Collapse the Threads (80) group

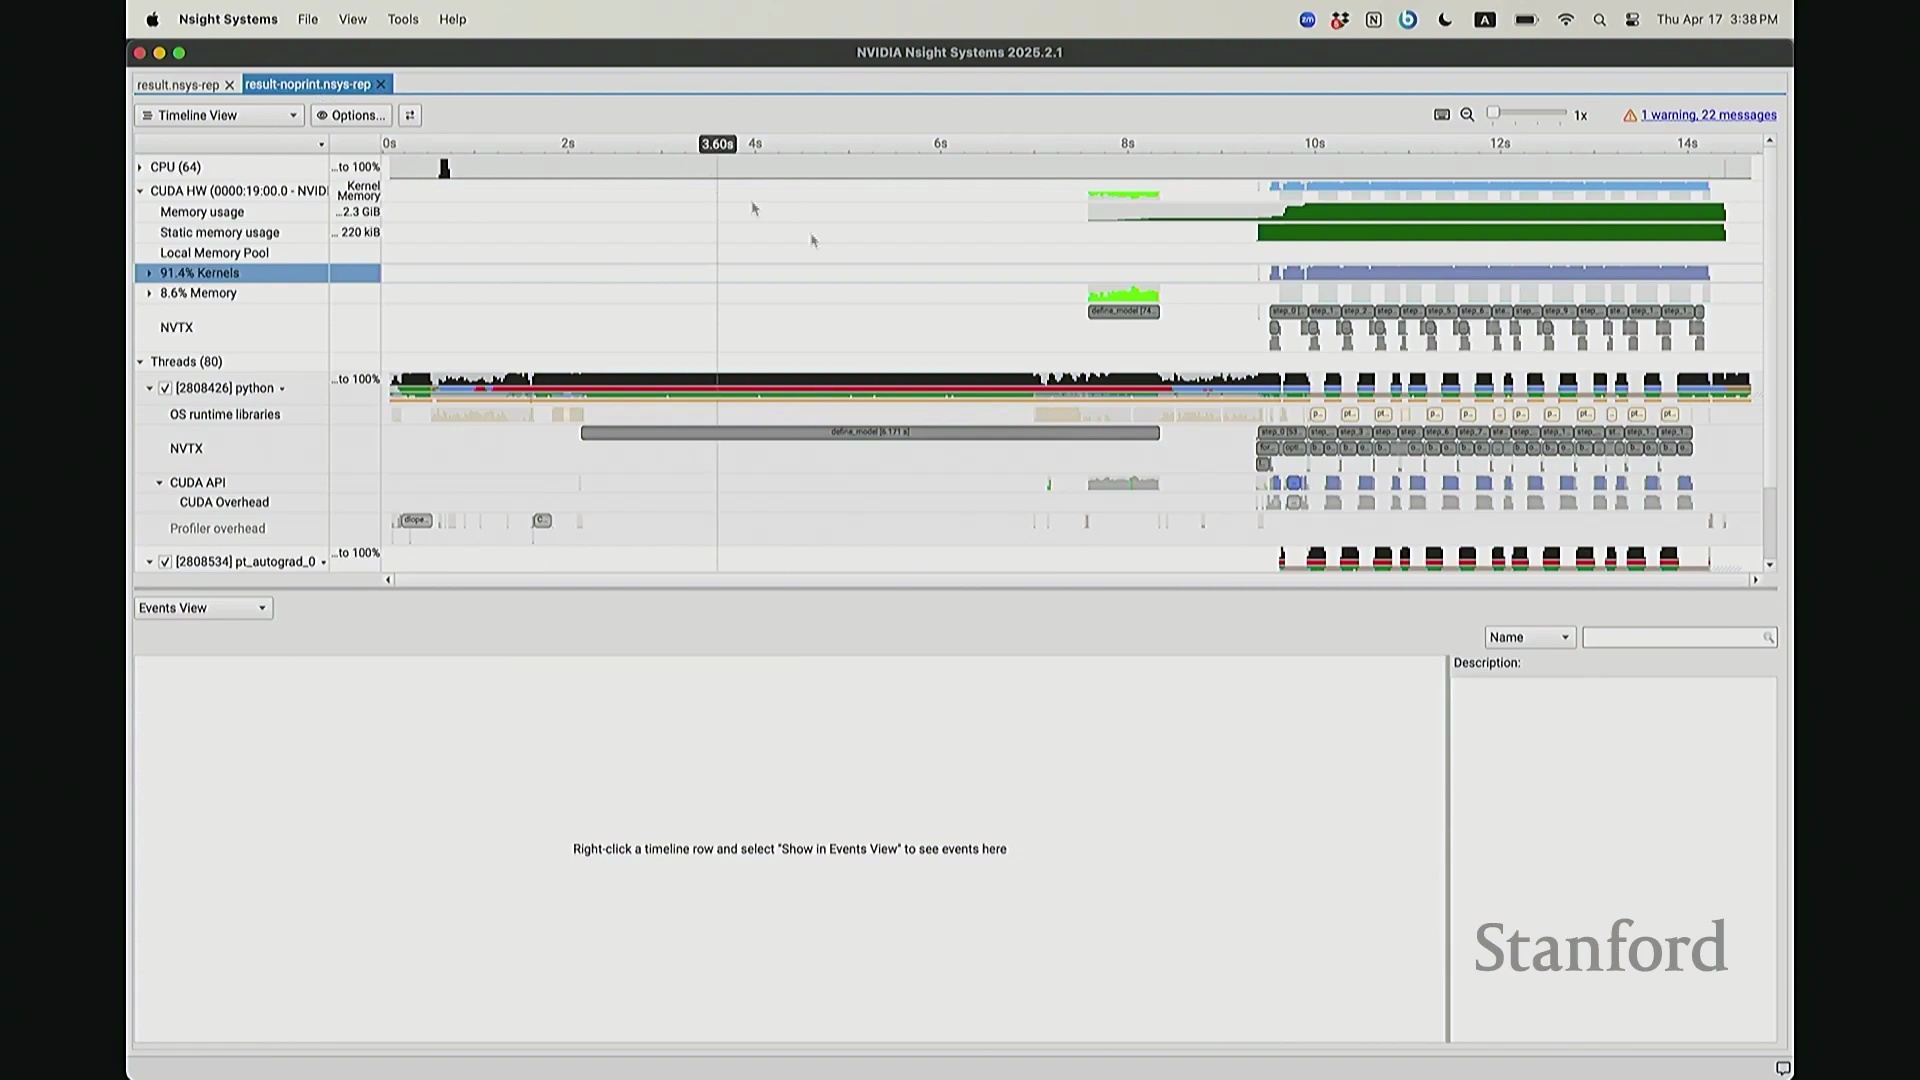pyautogui.click(x=140, y=362)
